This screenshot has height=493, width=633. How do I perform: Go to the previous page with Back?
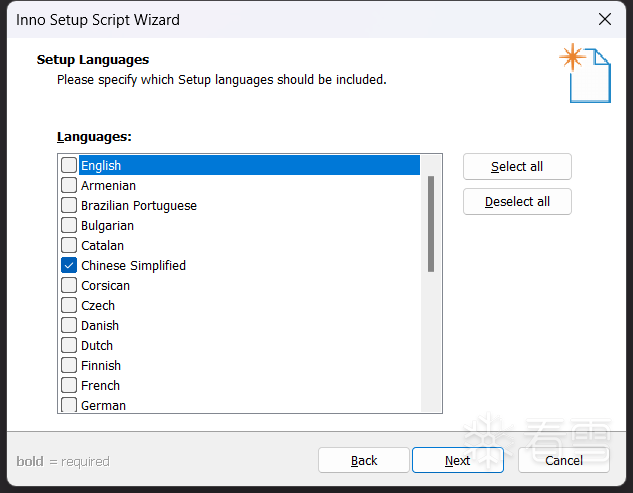click(x=364, y=460)
